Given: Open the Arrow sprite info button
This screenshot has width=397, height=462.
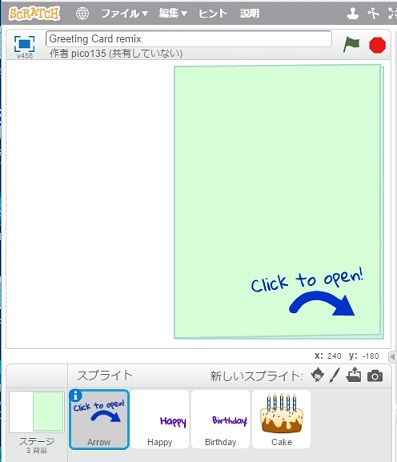Looking at the screenshot, I should [76, 396].
